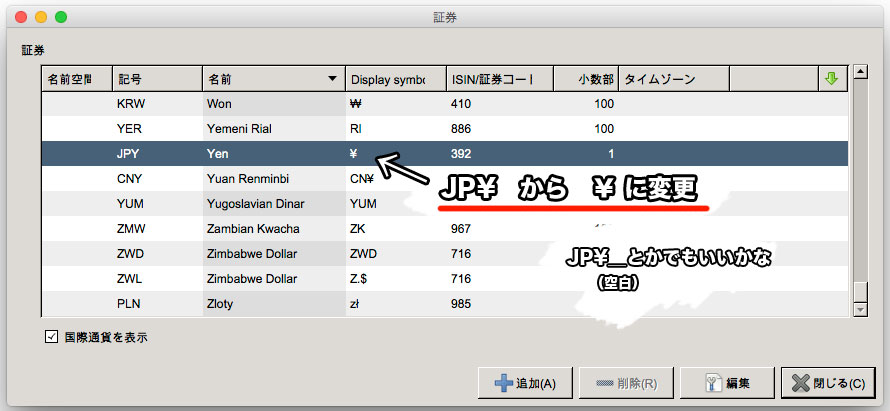Click the scrollbar down arrow
The height and width of the screenshot is (411, 890).
click(859, 311)
